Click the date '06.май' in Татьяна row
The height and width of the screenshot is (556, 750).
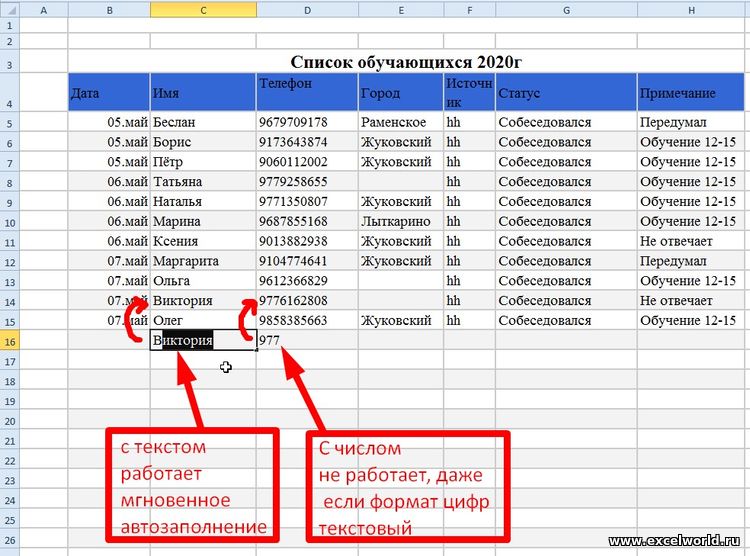tap(109, 182)
